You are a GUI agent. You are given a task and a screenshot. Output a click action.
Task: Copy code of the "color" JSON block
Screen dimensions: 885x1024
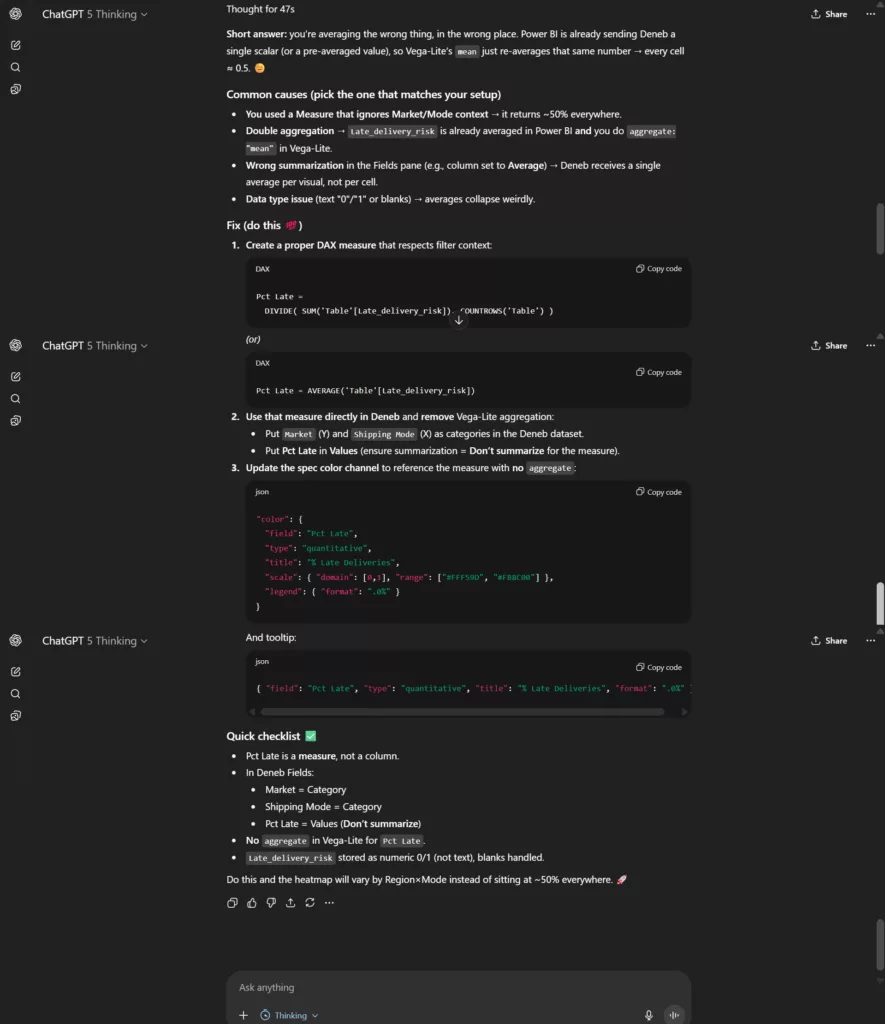(x=659, y=492)
